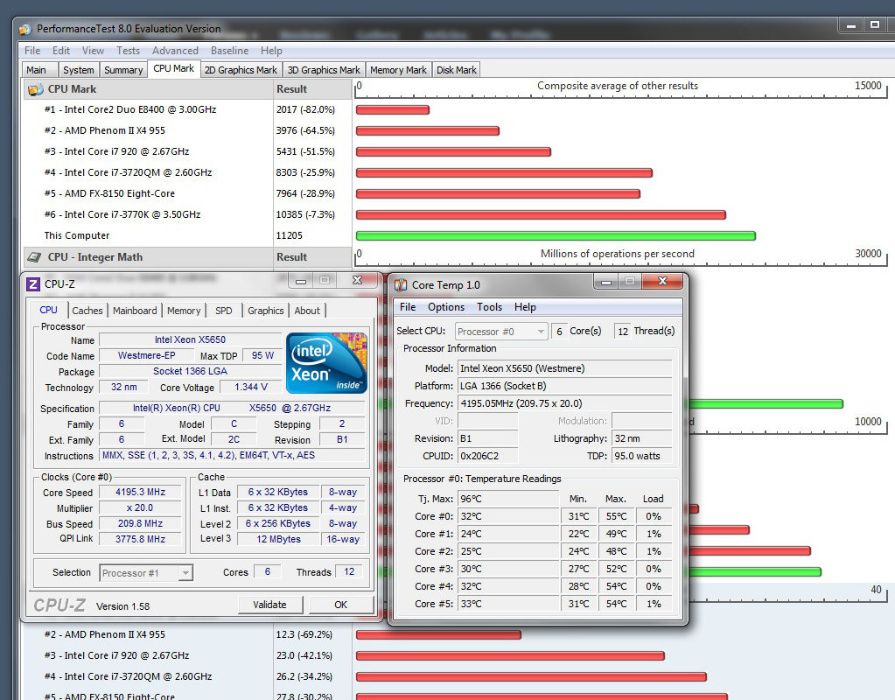Image resolution: width=895 pixels, height=700 pixels.
Task: Click the CPUID value 0x206C2
Action: coord(487,456)
